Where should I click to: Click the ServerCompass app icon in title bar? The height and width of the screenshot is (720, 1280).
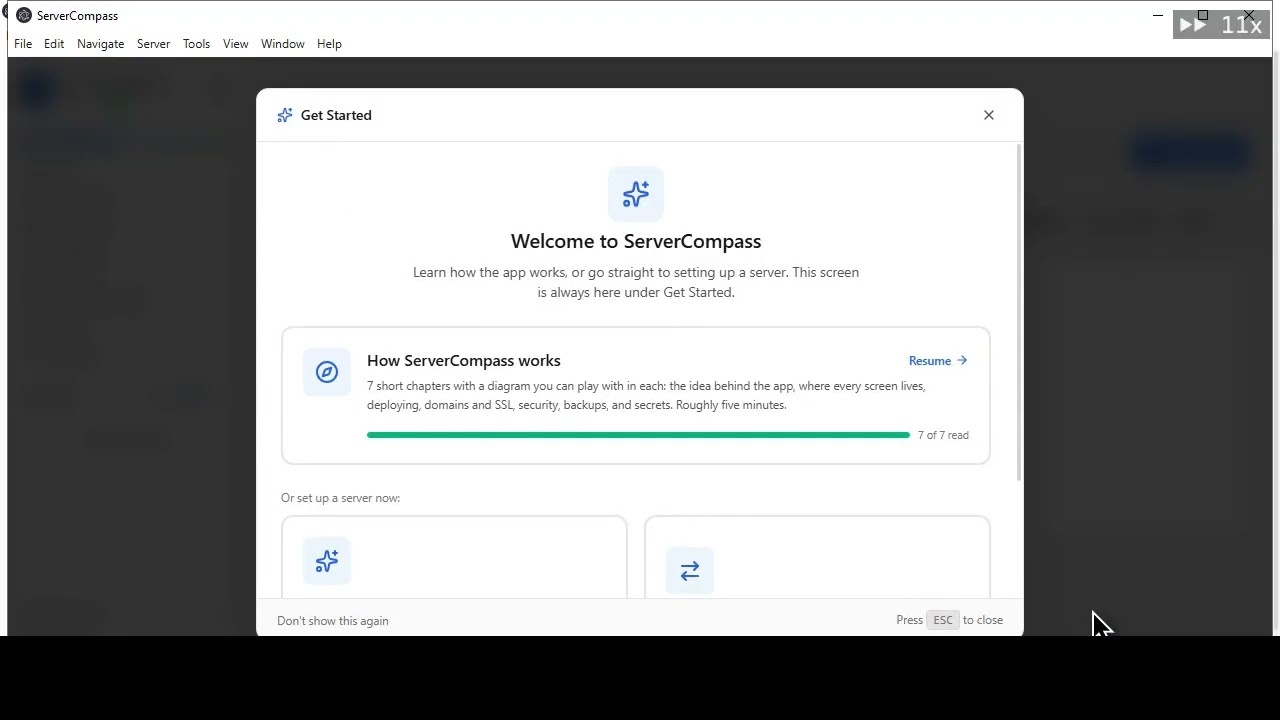24,15
